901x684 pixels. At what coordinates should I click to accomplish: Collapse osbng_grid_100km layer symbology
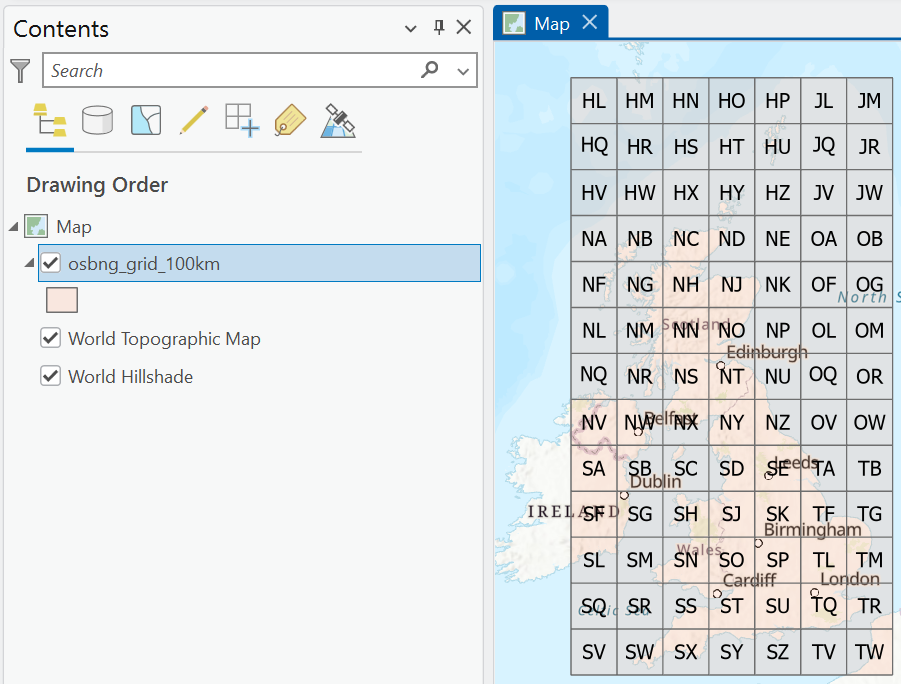(x=29, y=263)
